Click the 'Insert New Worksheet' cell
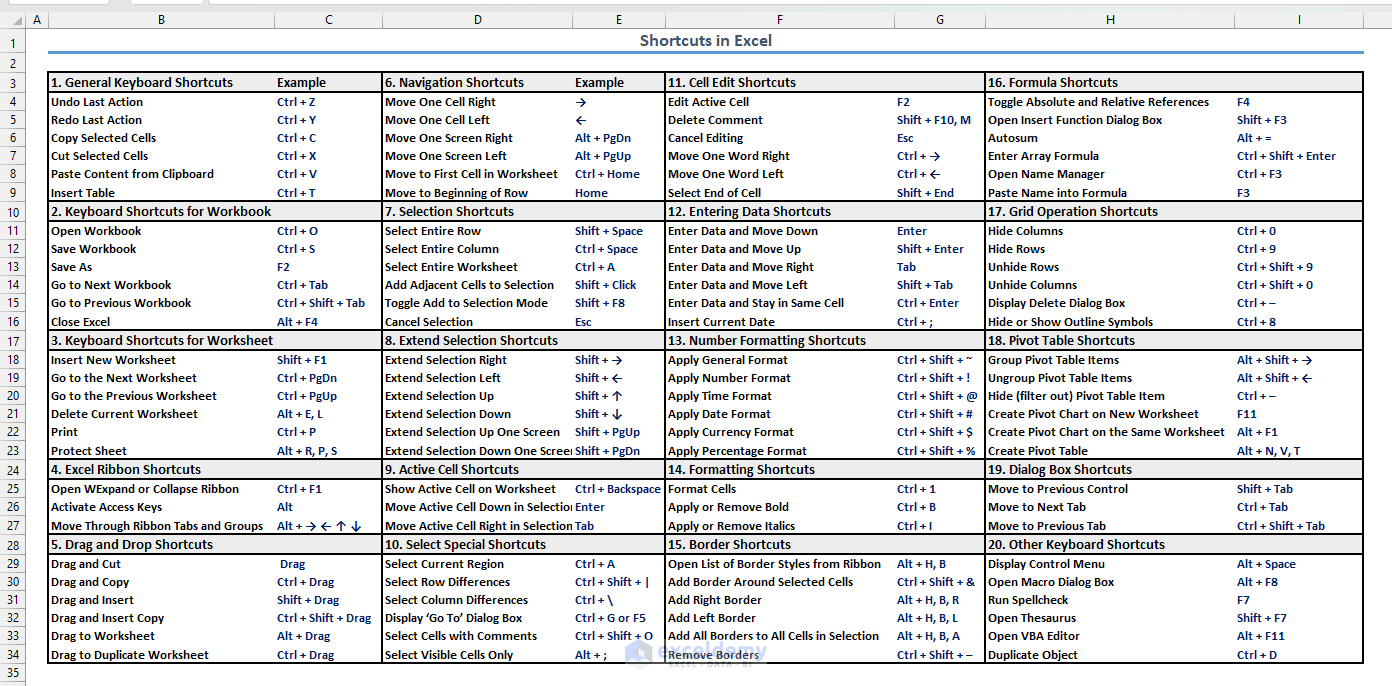 click(x=161, y=360)
